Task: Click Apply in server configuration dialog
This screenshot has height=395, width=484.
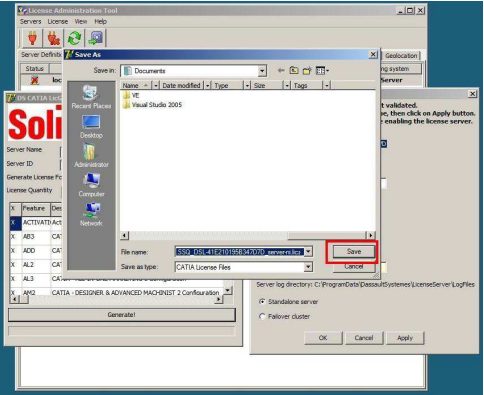Action: [x=405, y=338]
